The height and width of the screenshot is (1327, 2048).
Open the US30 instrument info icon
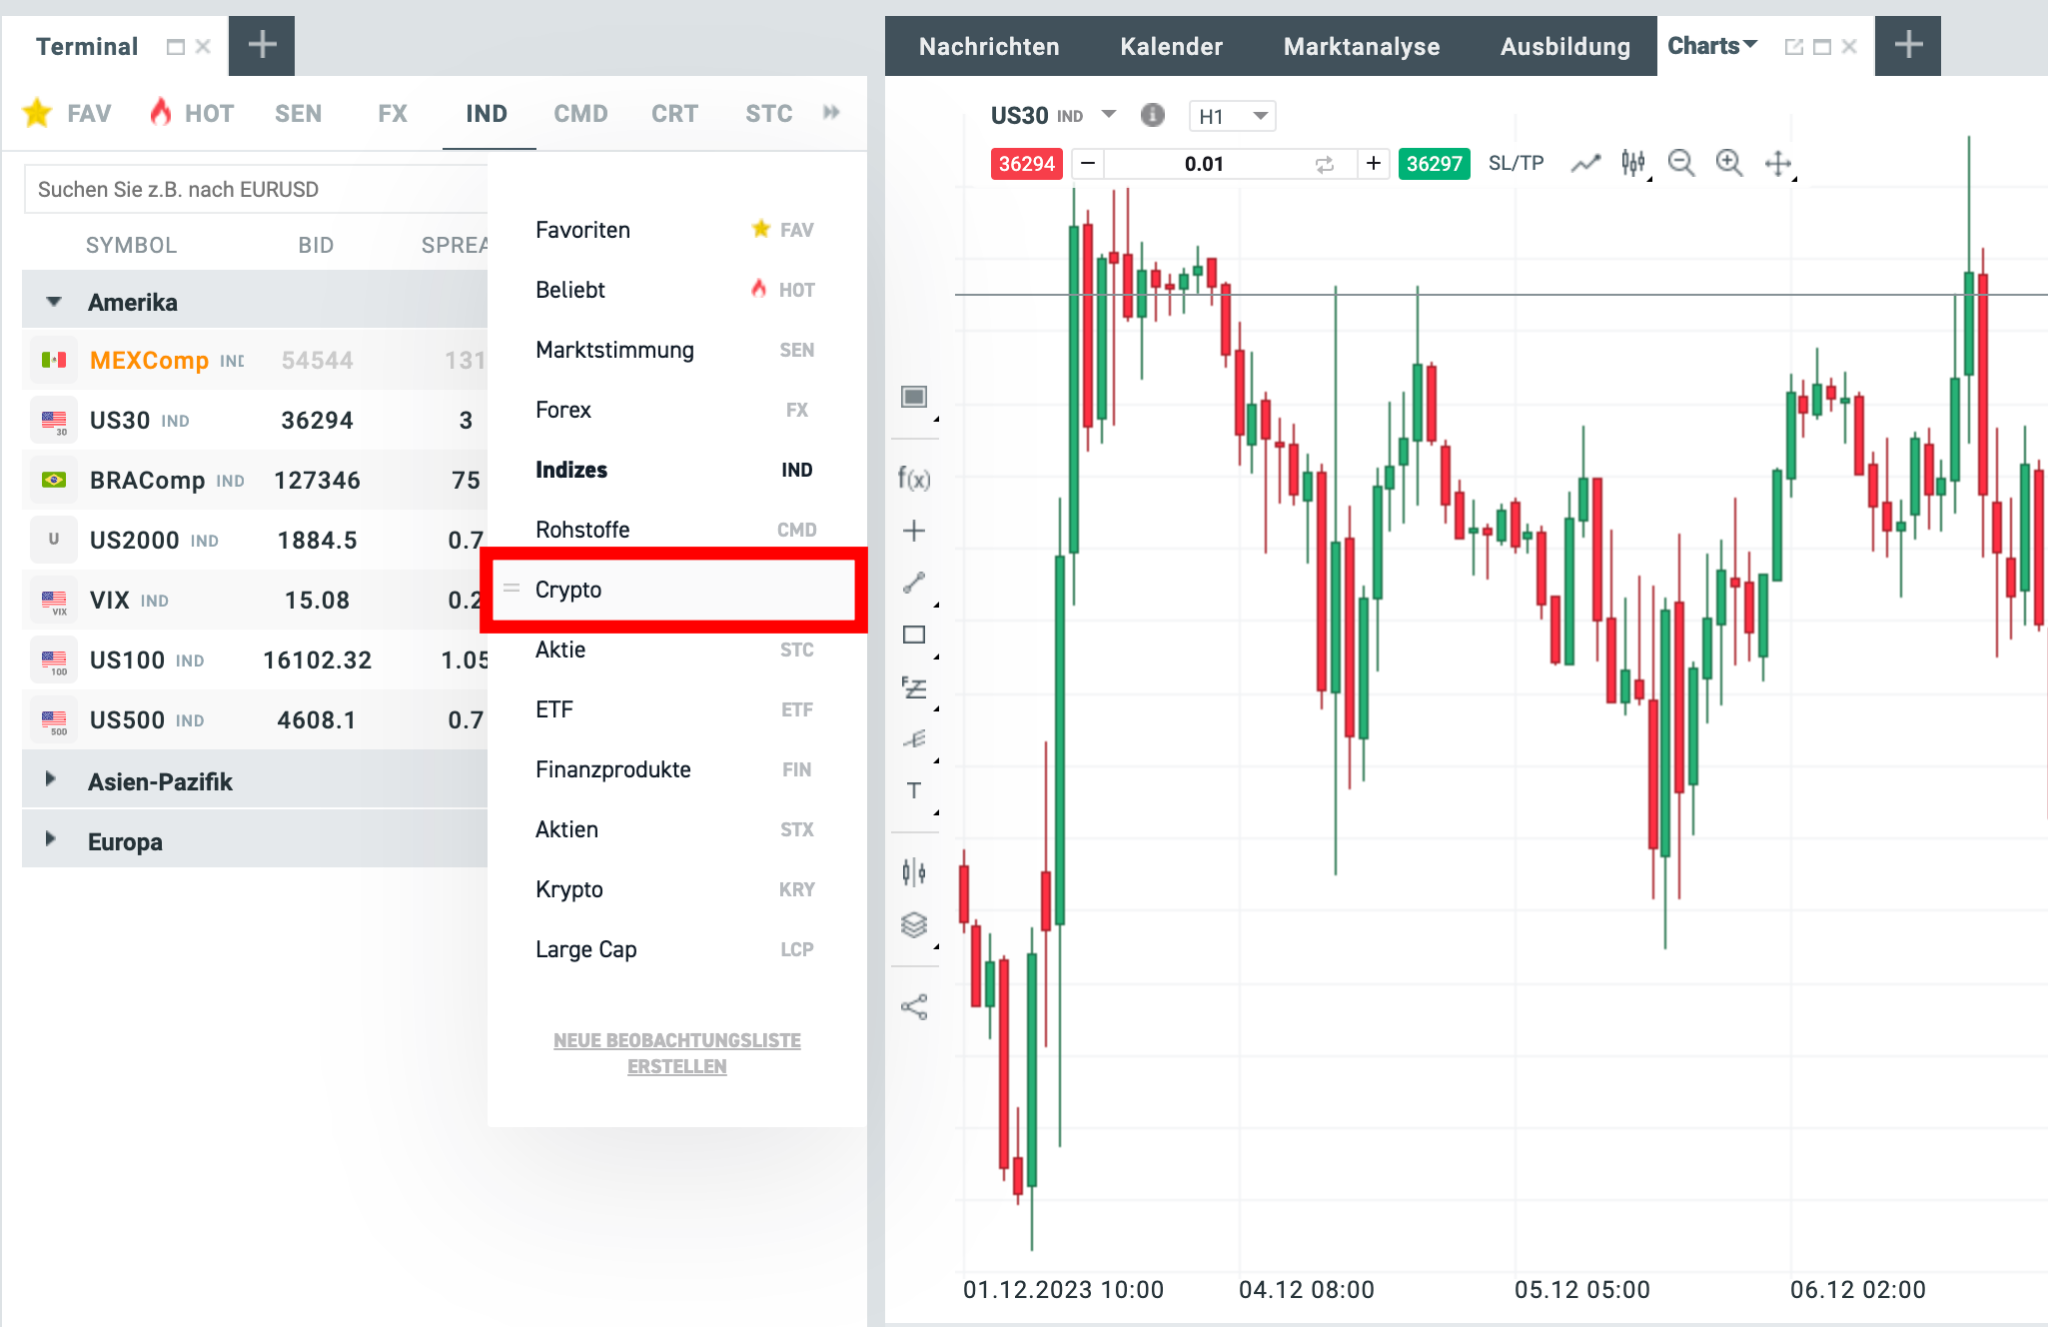click(x=1152, y=115)
